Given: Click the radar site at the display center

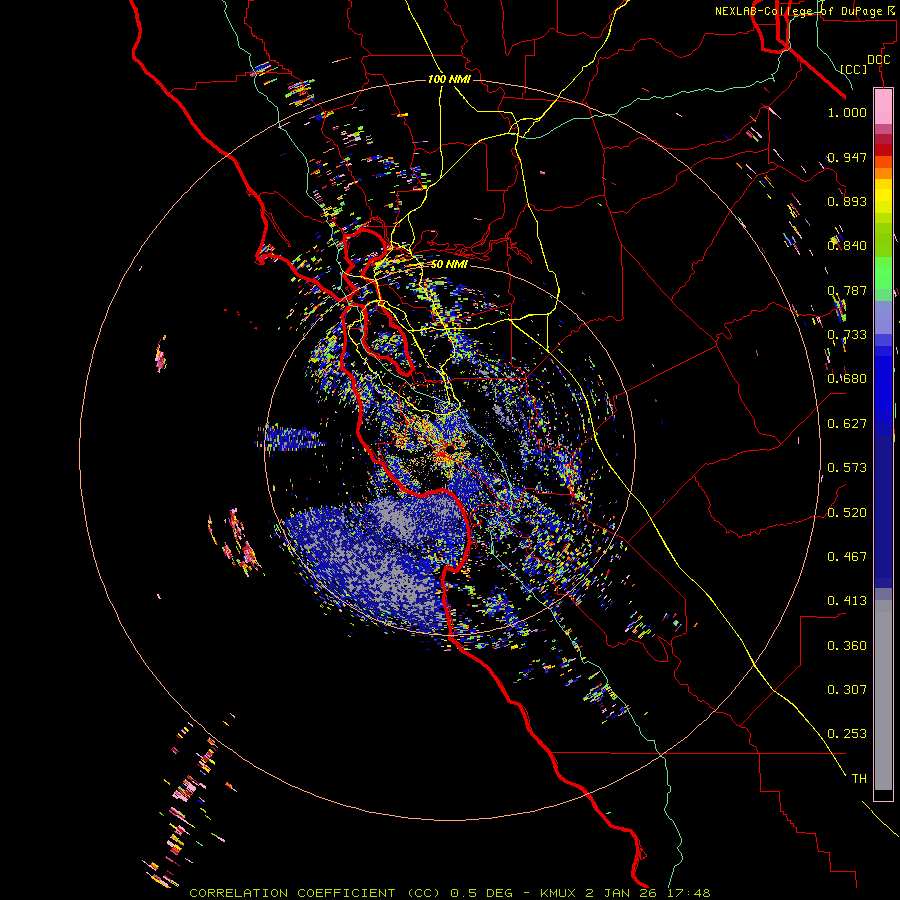Looking at the screenshot, I should tap(450, 448).
